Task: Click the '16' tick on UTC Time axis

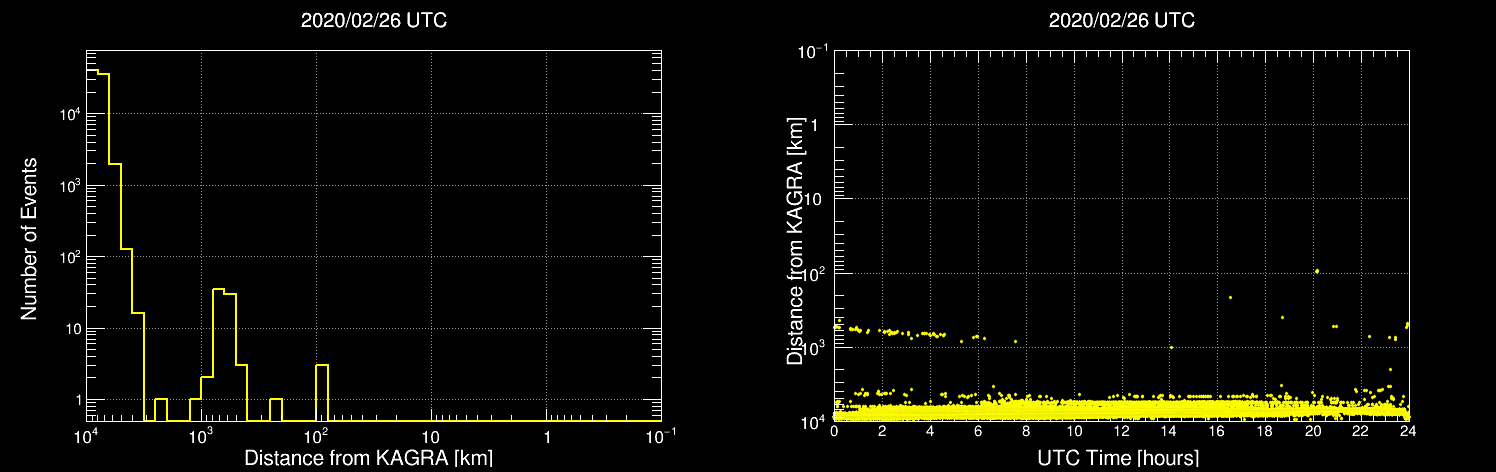Action: coord(1217,431)
